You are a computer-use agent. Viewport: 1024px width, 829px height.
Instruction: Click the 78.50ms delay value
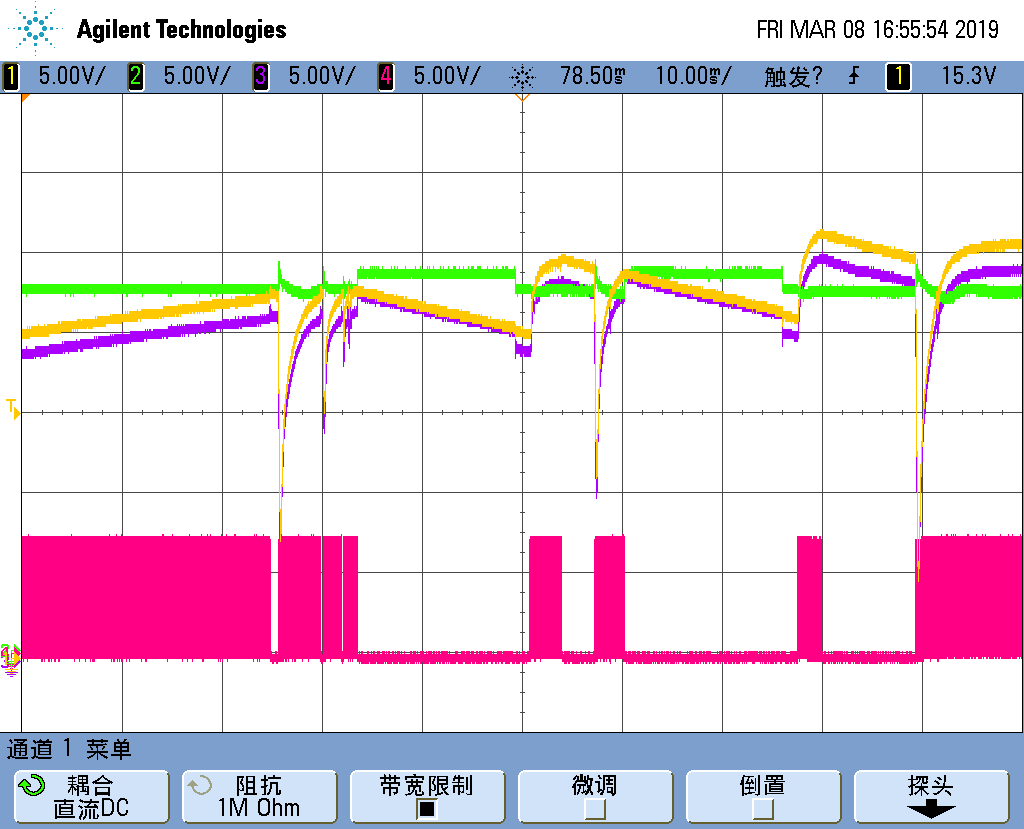pyautogui.click(x=592, y=76)
